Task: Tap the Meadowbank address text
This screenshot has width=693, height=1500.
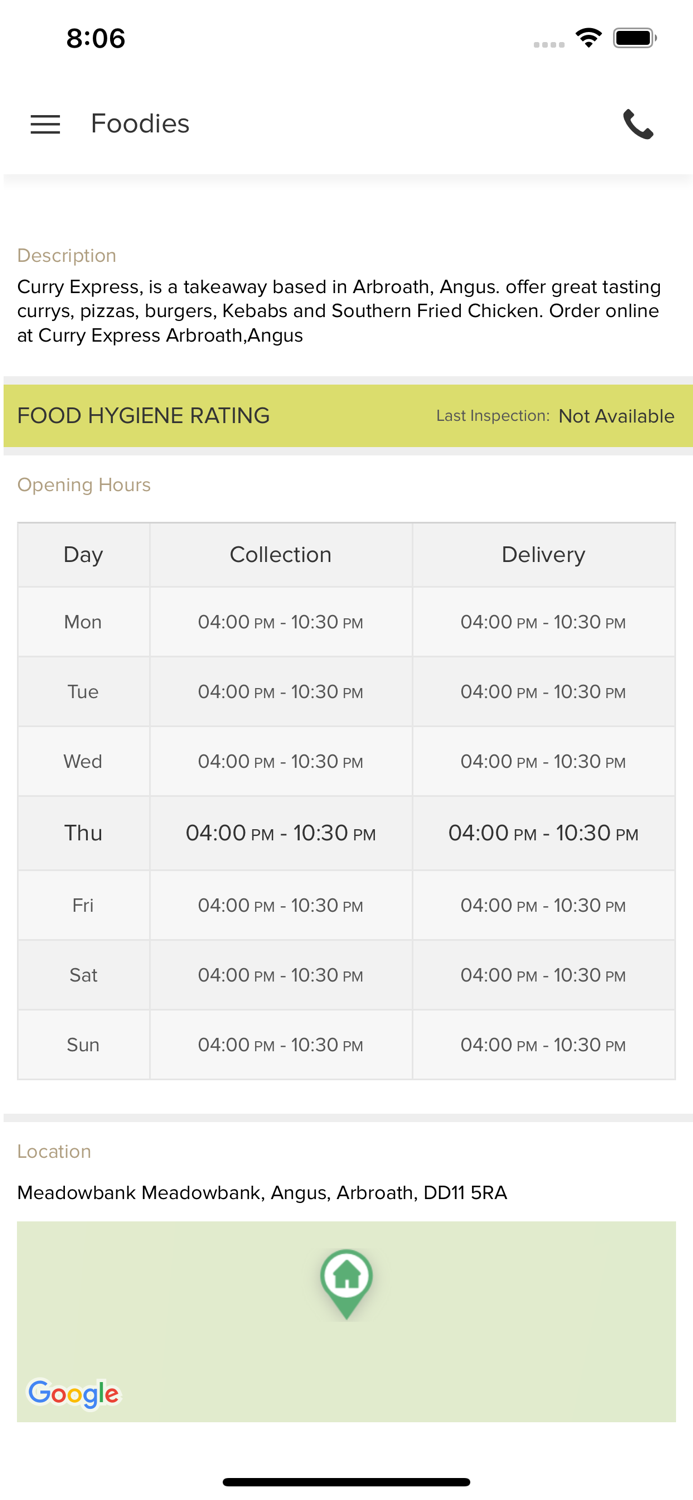Action: click(x=262, y=1193)
